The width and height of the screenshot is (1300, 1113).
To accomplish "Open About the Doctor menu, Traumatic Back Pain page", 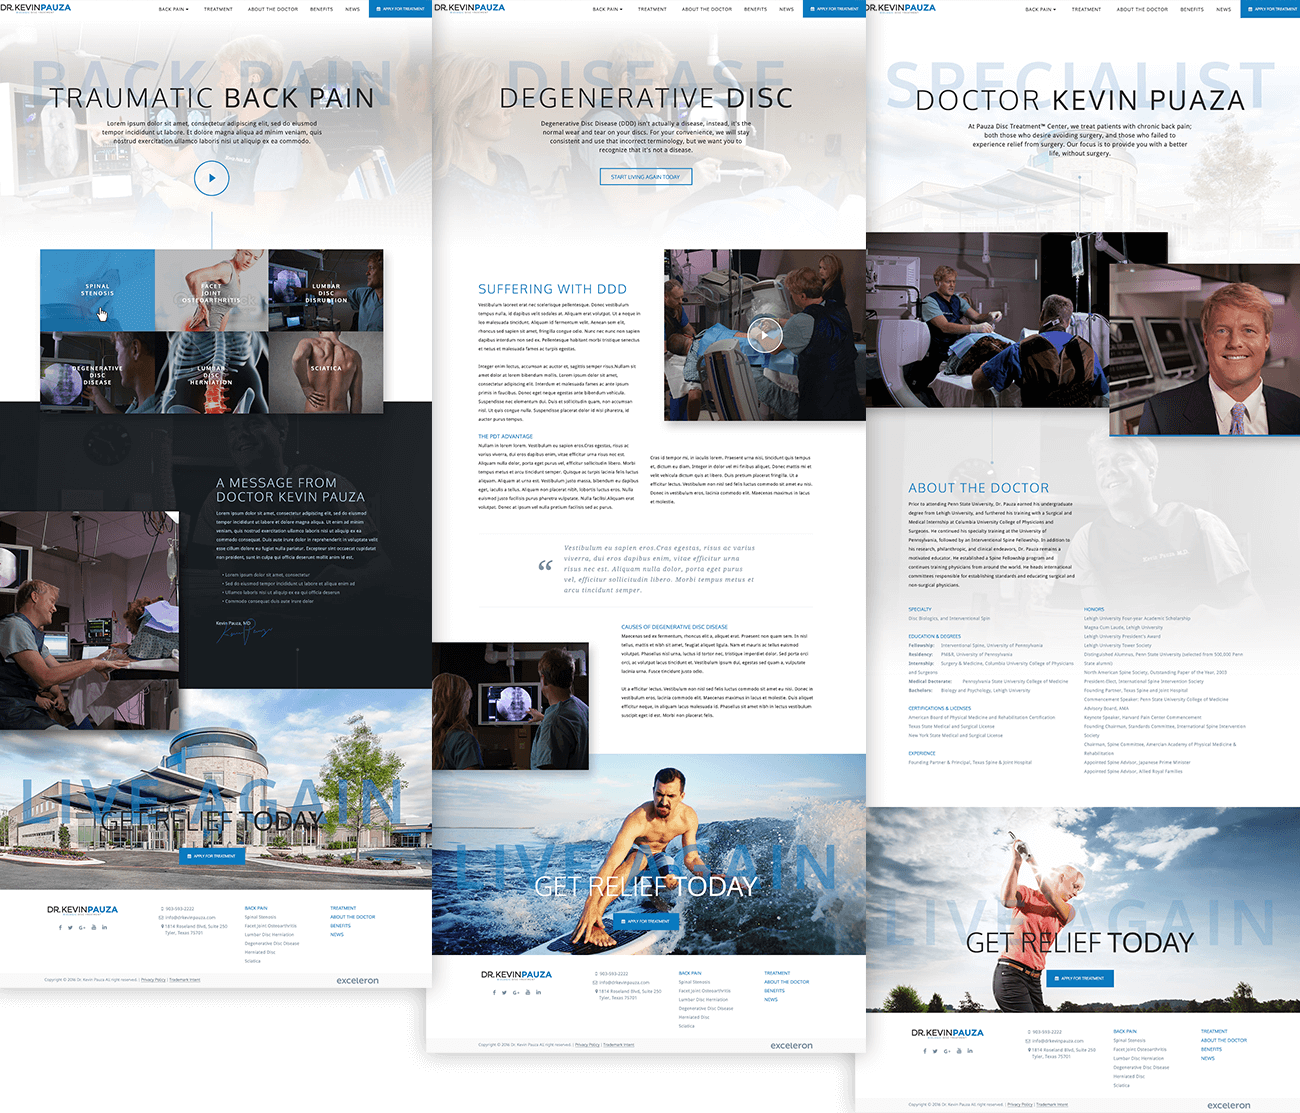I will click(x=273, y=9).
